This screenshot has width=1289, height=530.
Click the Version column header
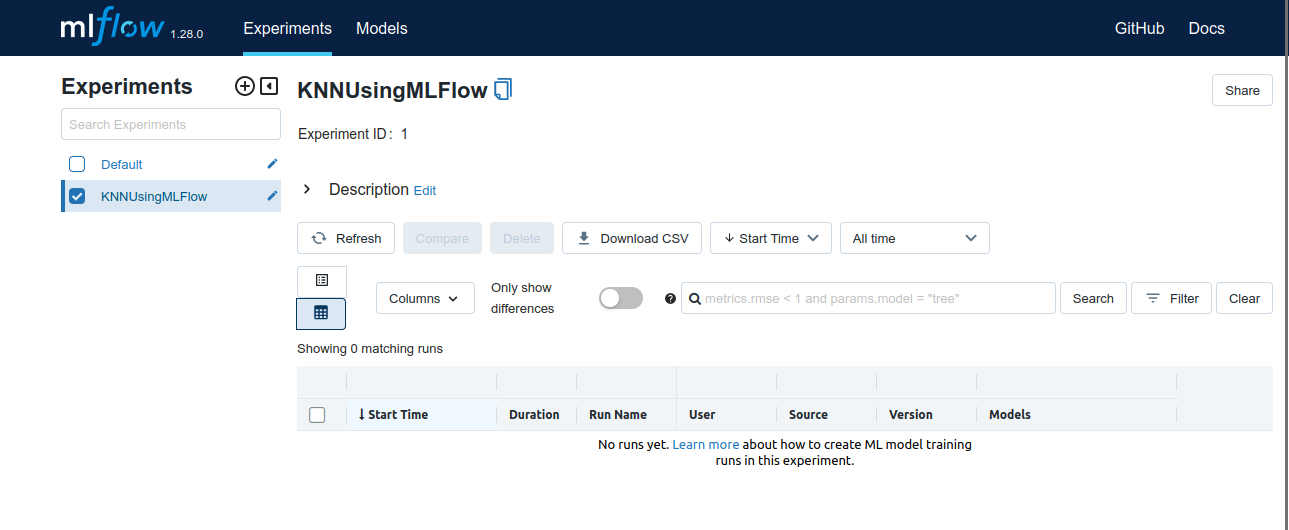point(911,414)
